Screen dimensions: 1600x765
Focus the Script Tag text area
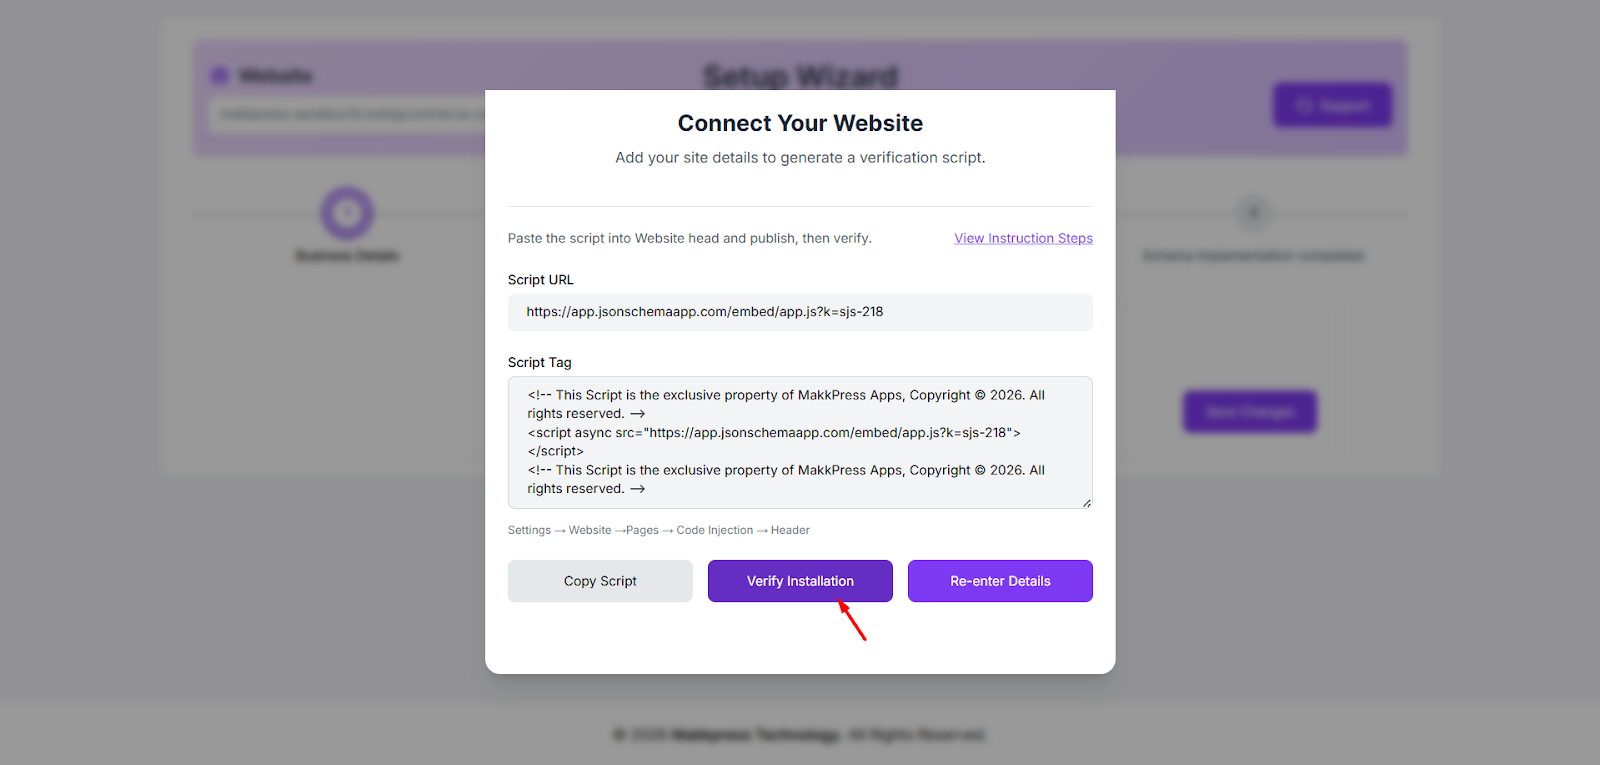[x=800, y=442]
